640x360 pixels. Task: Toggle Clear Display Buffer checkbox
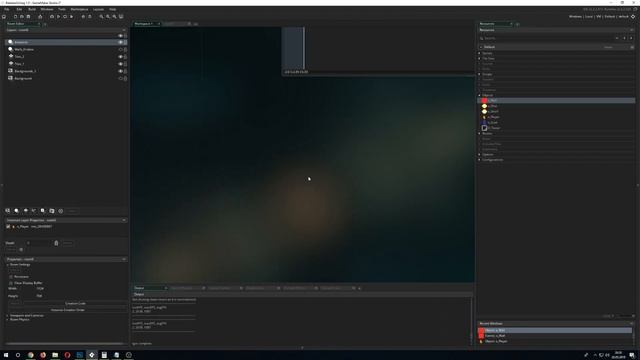pos(11,283)
